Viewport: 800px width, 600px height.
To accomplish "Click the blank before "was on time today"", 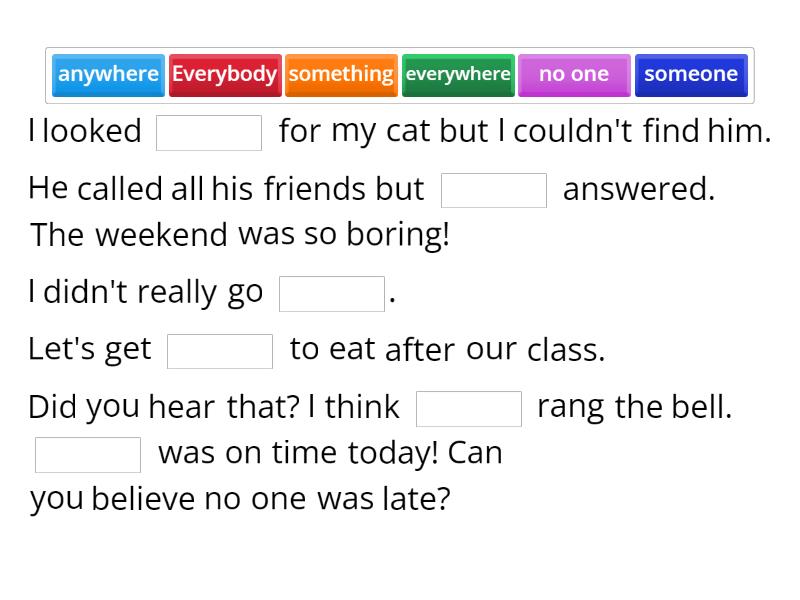I will click(x=87, y=453).
